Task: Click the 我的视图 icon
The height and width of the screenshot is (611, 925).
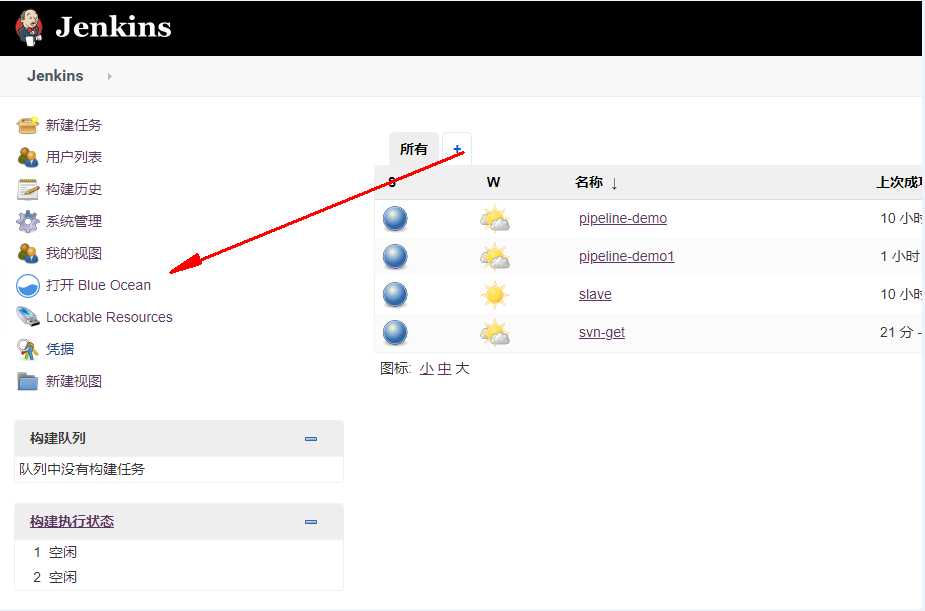Action: click(x=27, y=253)
